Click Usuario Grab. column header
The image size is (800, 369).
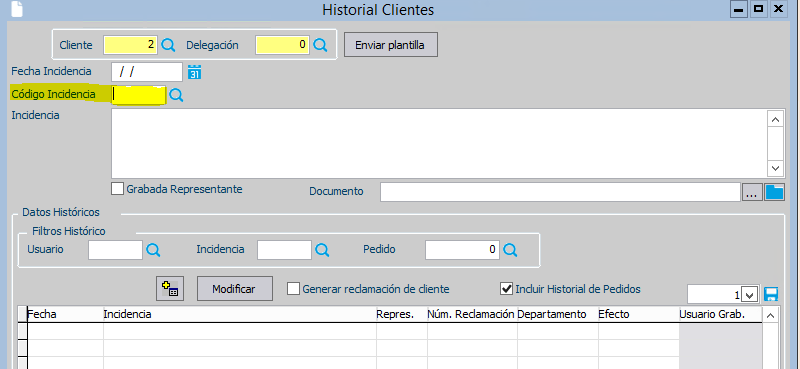click(x=720, y=314)
